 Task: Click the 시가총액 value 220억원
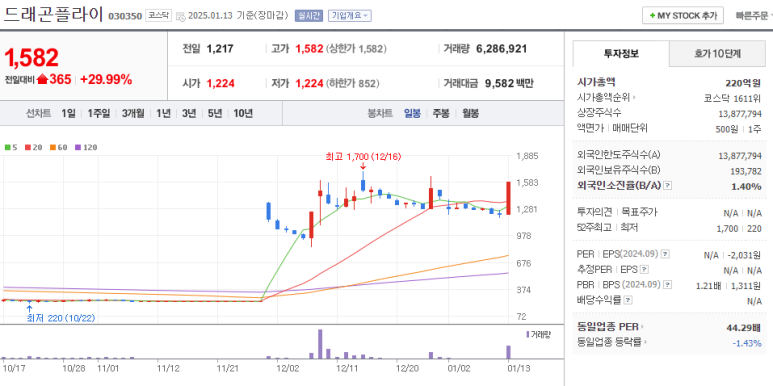click(743, 83)
